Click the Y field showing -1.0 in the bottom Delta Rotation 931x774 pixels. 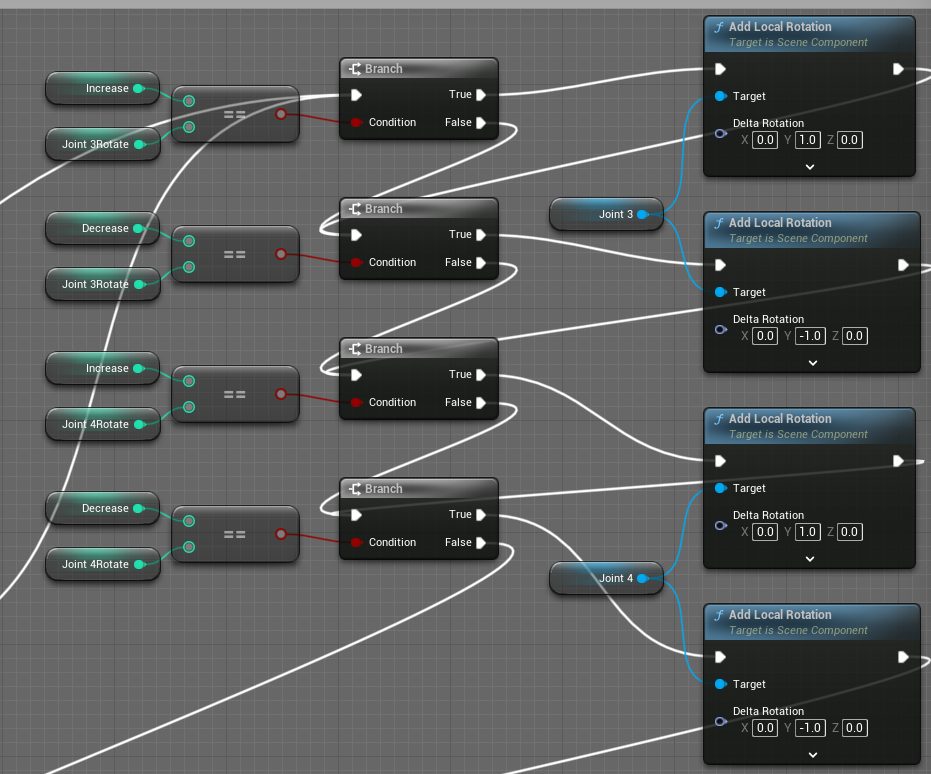point(810,728)
